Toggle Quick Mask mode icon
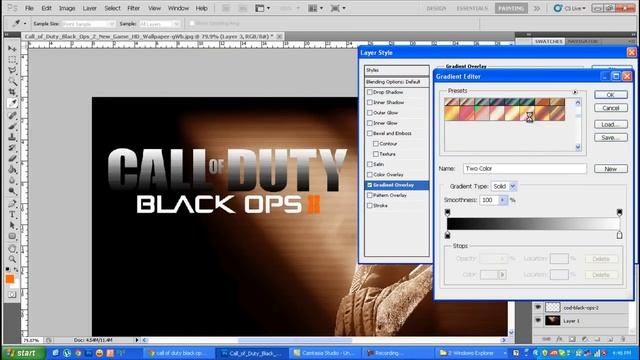This screenshot has width=640, height=360. click(x=12, y=295)
